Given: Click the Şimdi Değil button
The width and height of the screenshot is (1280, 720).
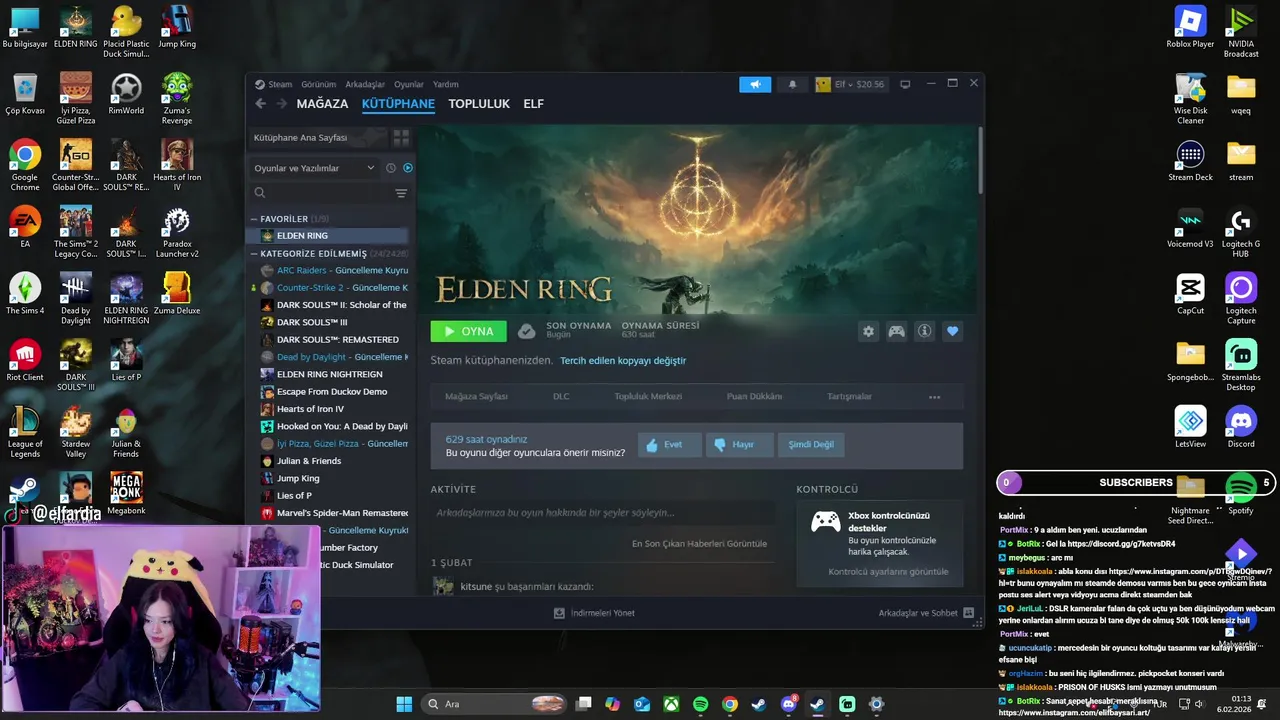Looking at the screenshot, I should pyautogui.click(x=810, y=445).
